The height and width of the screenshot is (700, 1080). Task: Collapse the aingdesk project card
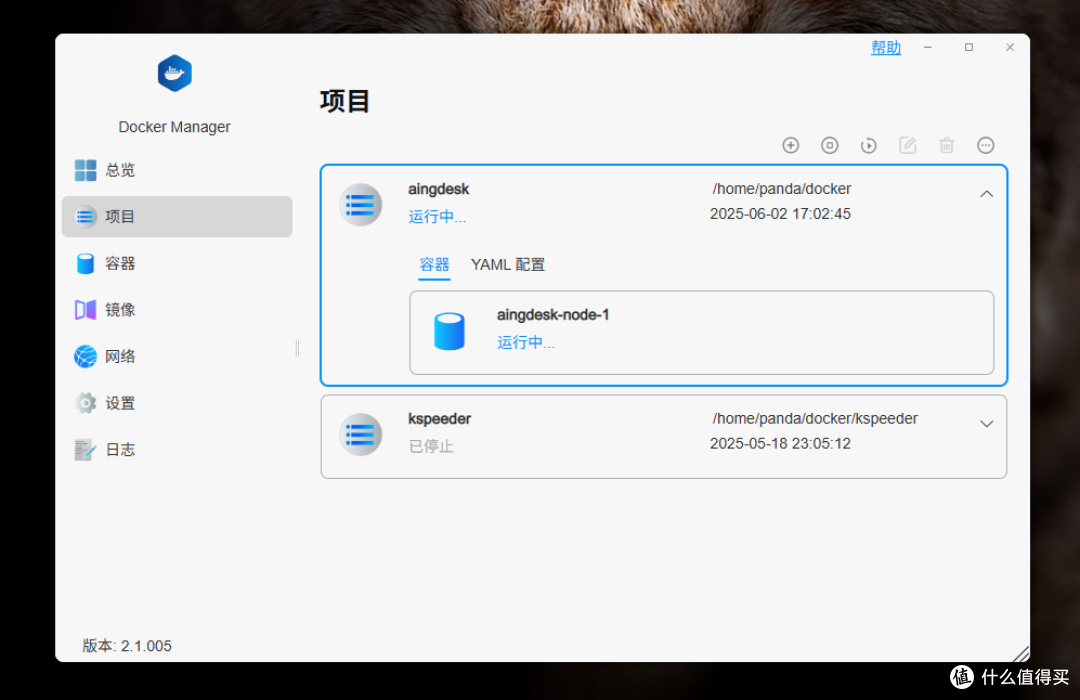coord(986,194)
